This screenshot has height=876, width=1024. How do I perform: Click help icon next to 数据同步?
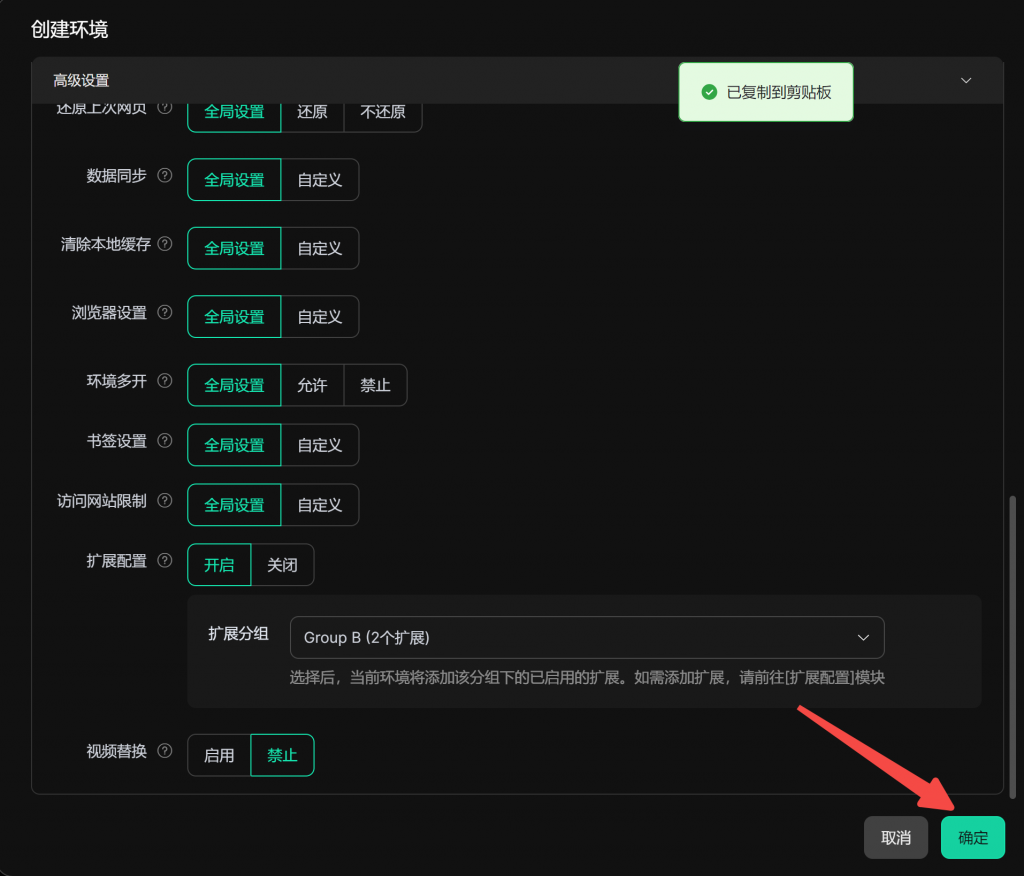[x=165, y=176]
